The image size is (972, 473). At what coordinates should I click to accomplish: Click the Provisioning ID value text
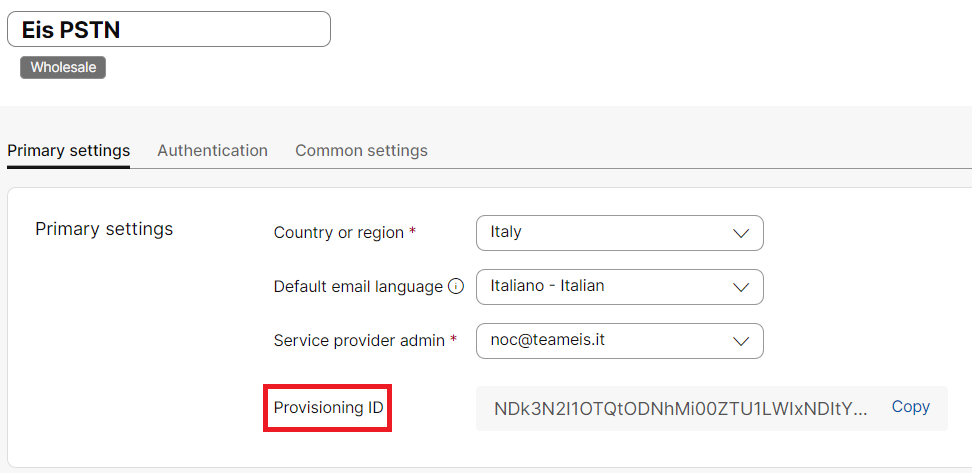(x=682, y=408)
